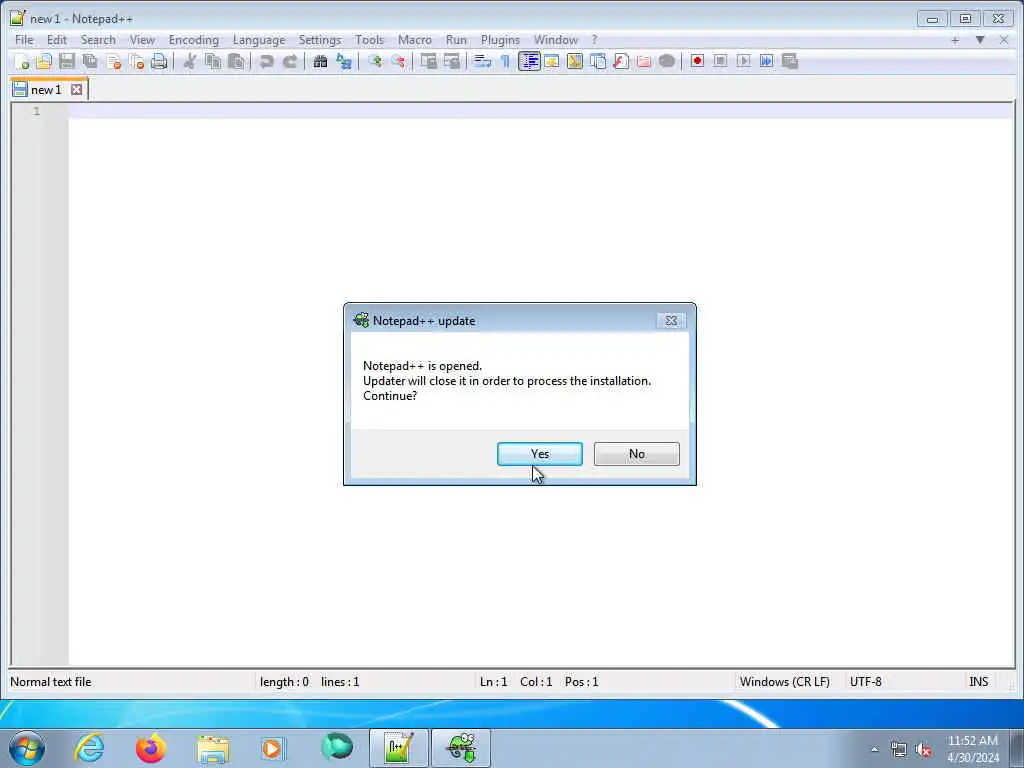The width and height of the screenshot is (1024, 768).
Task: Open the Run menu
Action: 456,40
